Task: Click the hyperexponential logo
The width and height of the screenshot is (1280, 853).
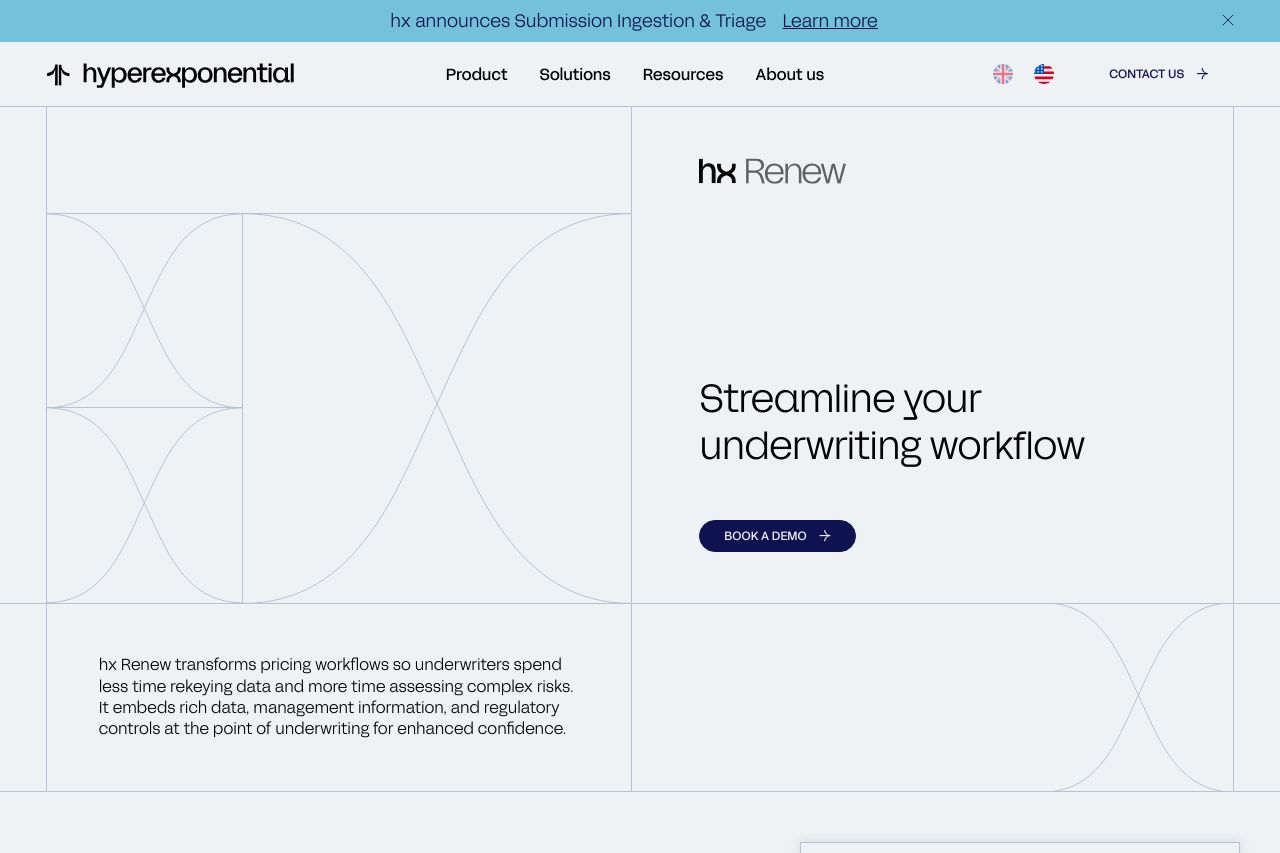Action: (x=170, y=74)
